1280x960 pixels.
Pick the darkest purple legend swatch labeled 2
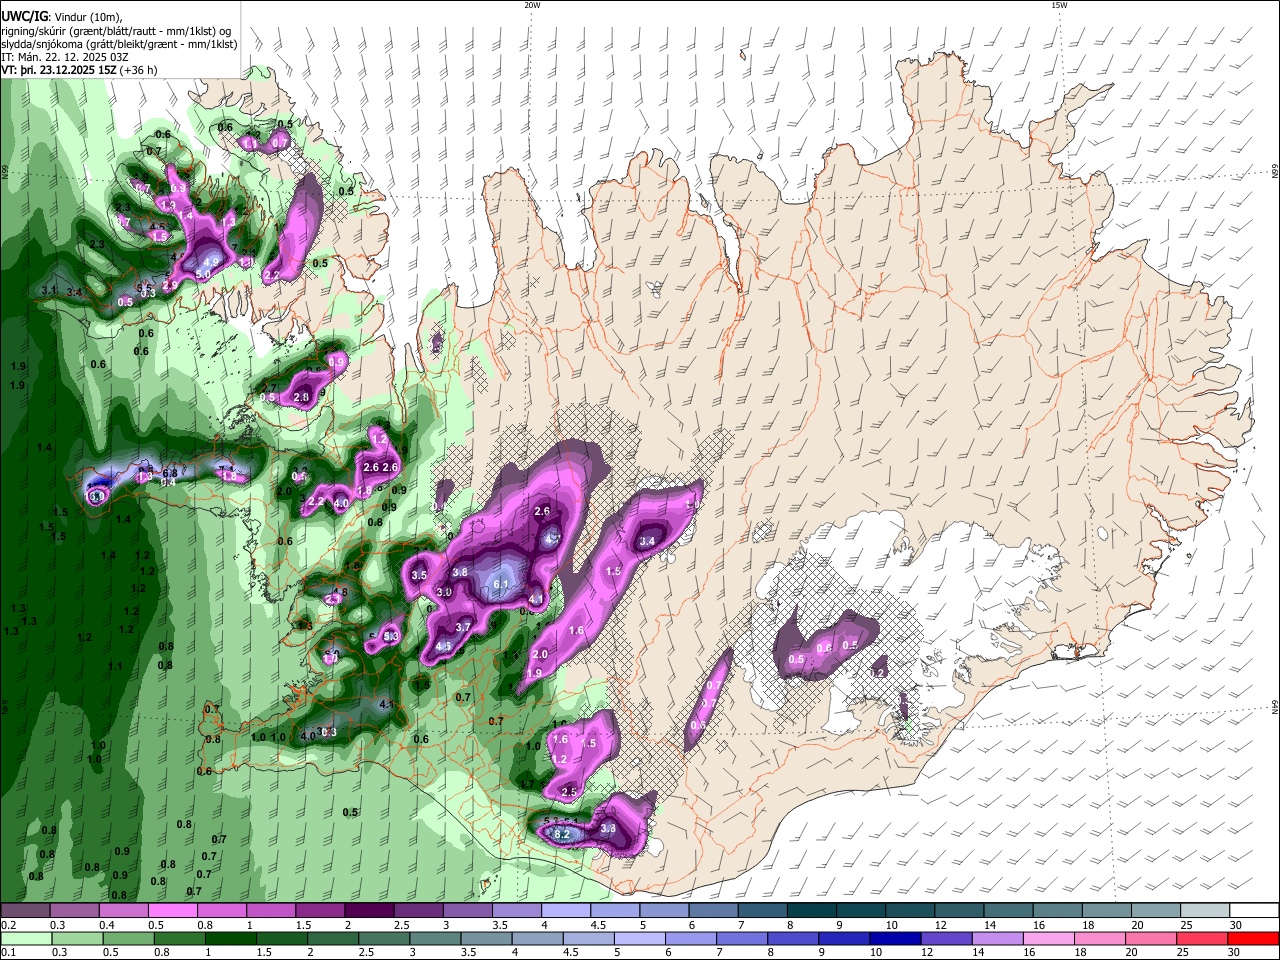(x=368, y=911)
